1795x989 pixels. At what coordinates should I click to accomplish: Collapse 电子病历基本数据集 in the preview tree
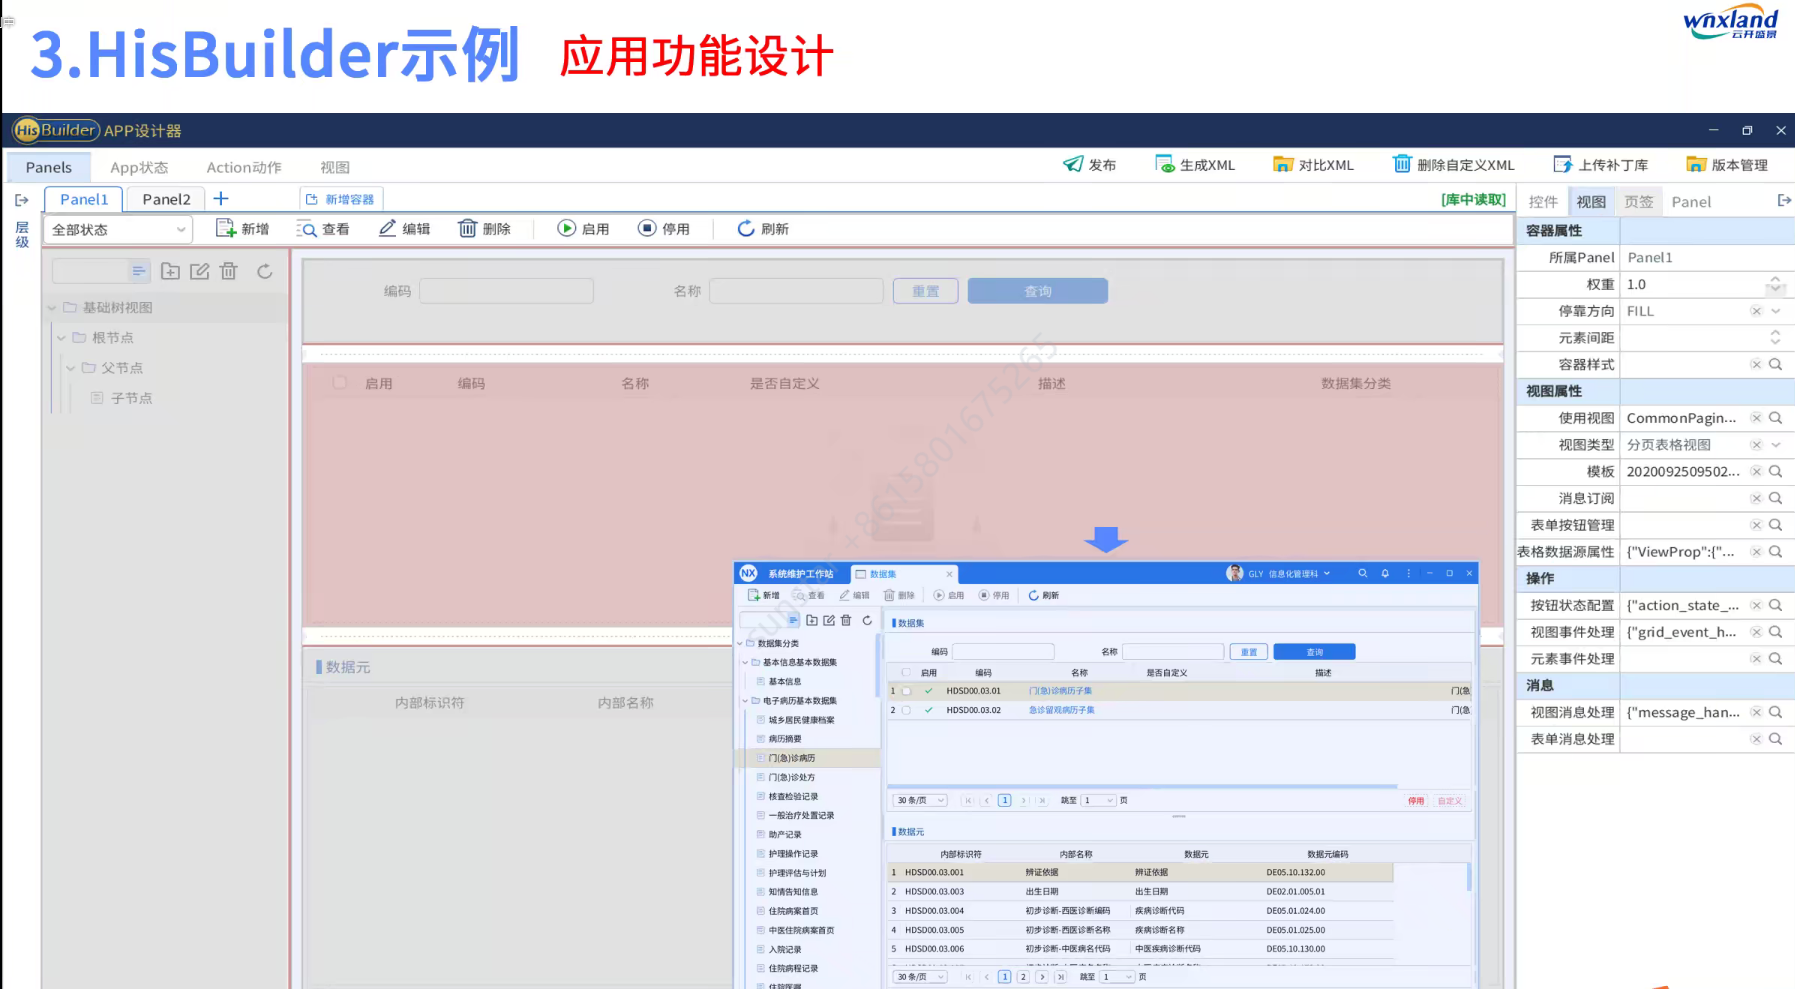pyautogui.click(x=745, y=701)
